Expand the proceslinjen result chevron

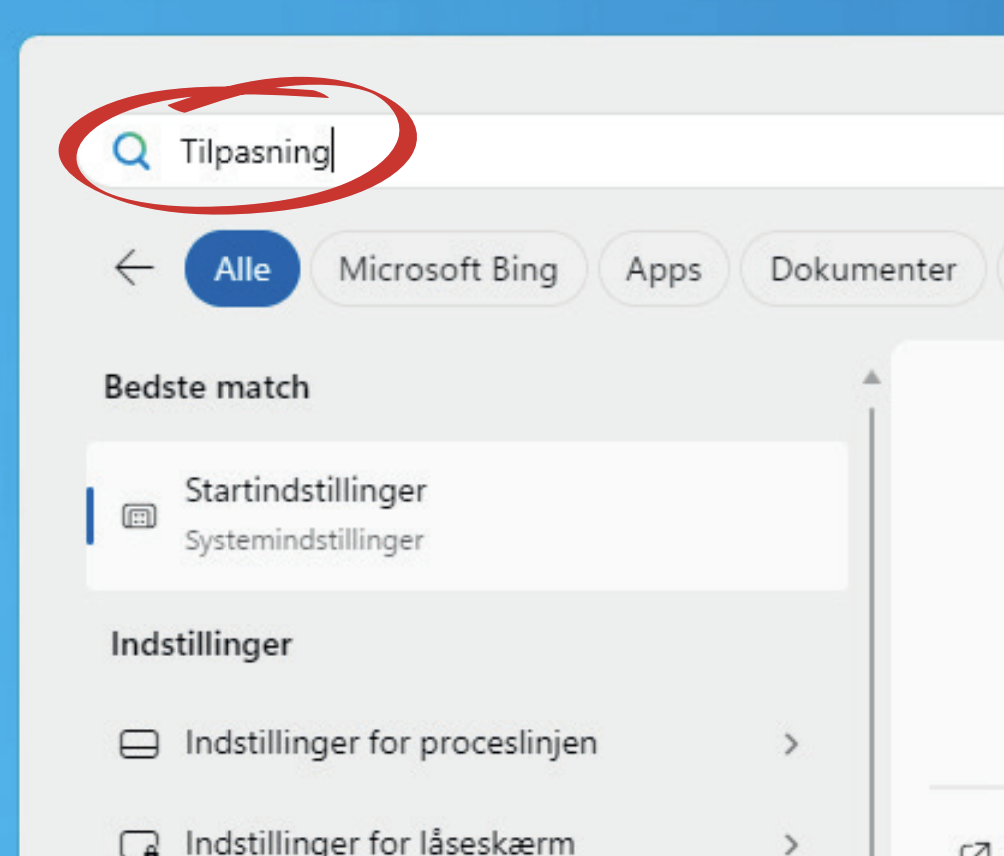coord(791,744)
